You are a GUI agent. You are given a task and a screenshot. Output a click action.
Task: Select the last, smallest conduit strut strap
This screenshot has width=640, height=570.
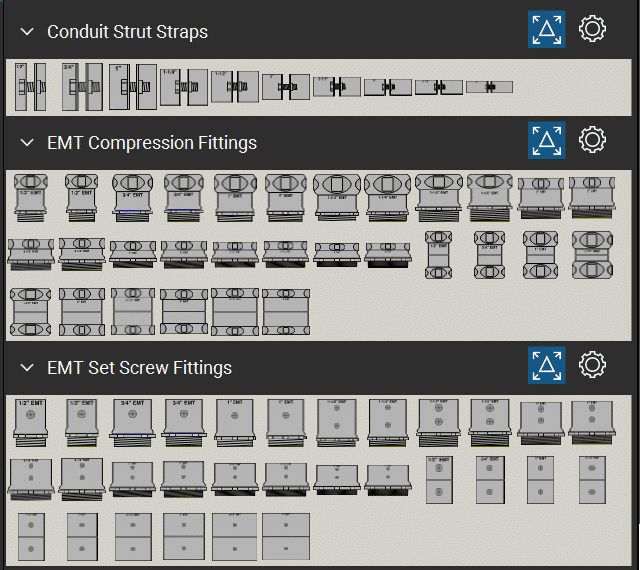point(489,87)
